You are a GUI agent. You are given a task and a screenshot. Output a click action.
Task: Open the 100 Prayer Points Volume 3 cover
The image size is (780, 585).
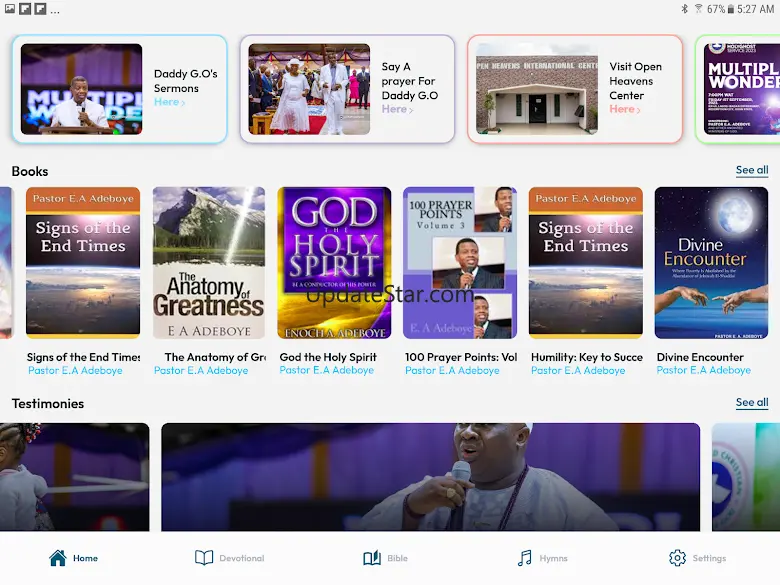pyautogui.click(x=460, y=263)
